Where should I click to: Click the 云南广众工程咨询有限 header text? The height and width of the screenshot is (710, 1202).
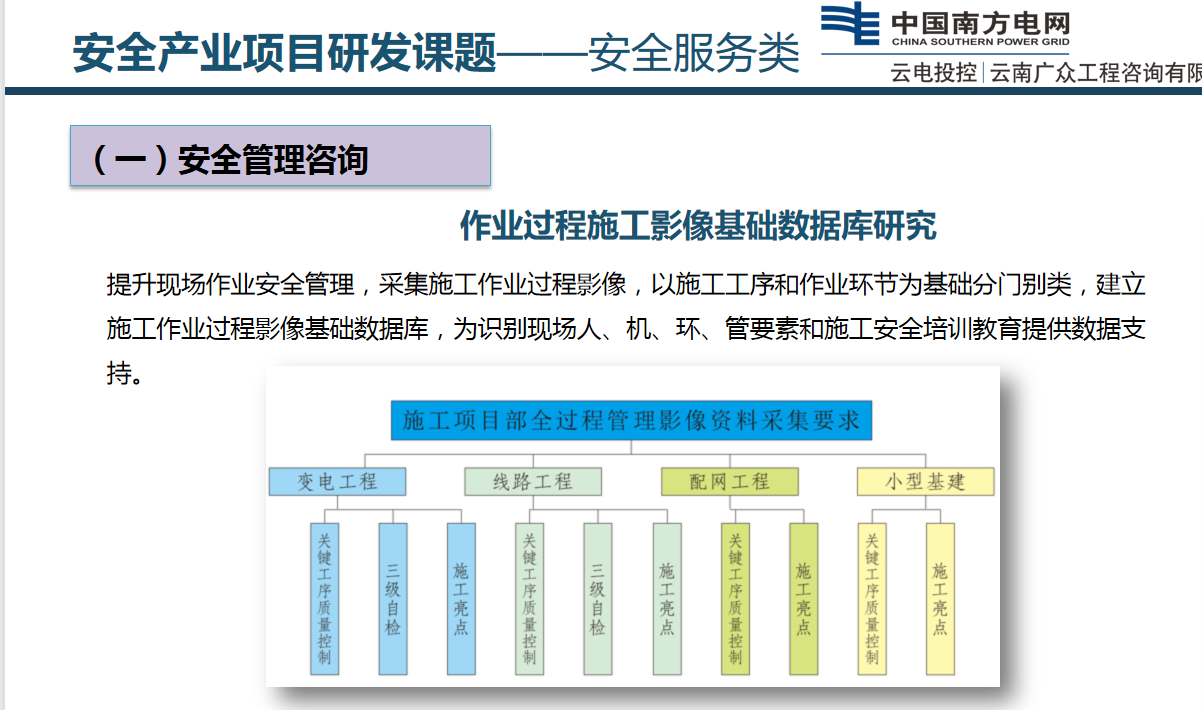(x=1095, y=73)
